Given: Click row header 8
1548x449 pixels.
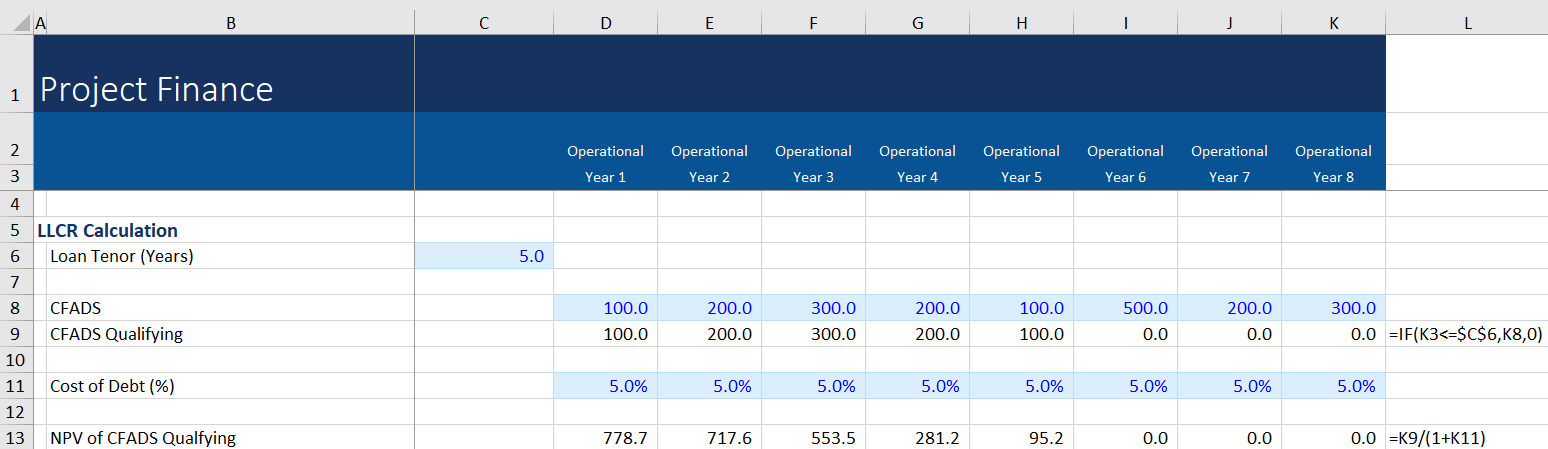Looking at the screenshot, I should coord(16,308).
